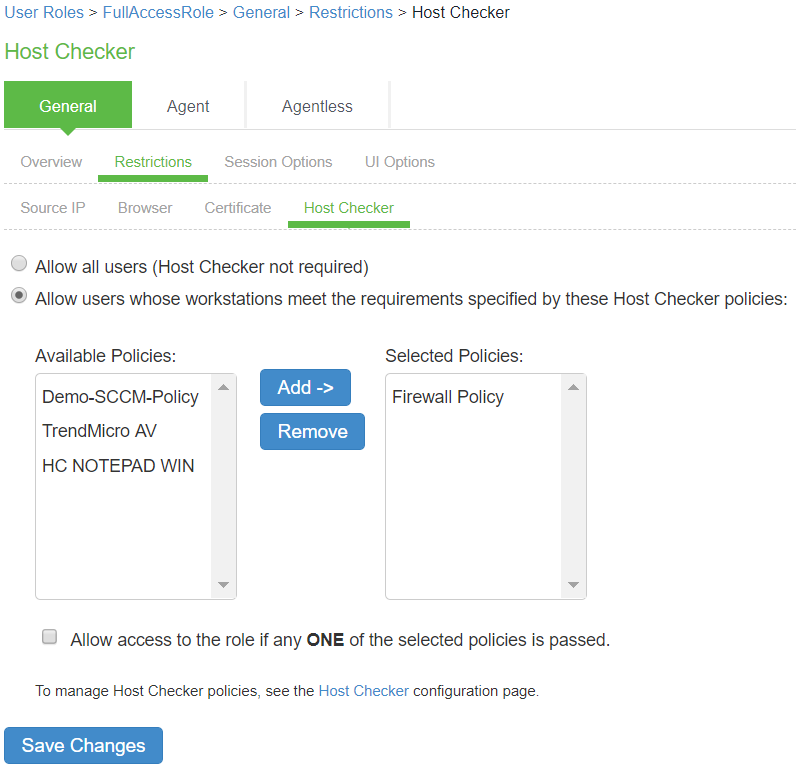Switch to the Agent tab
This screenshot has width=796, height=767.
tap(188, 106)
